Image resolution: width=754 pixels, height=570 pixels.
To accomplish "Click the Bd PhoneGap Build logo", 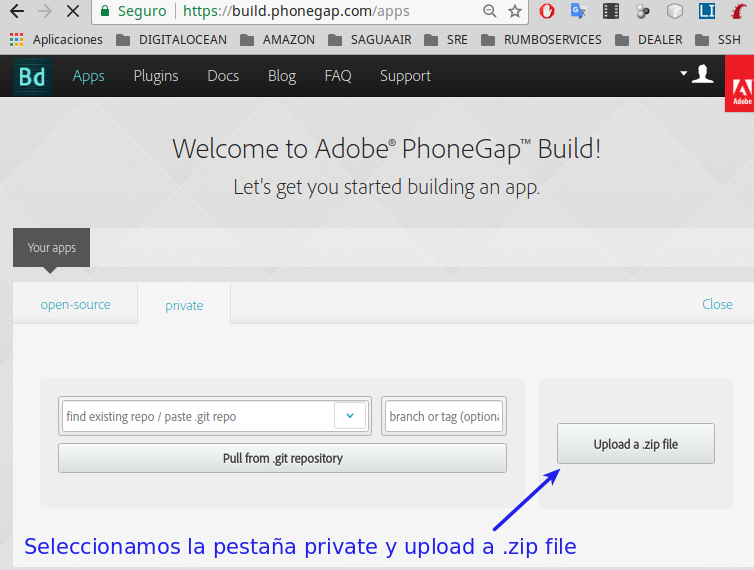I will (32, 76).
